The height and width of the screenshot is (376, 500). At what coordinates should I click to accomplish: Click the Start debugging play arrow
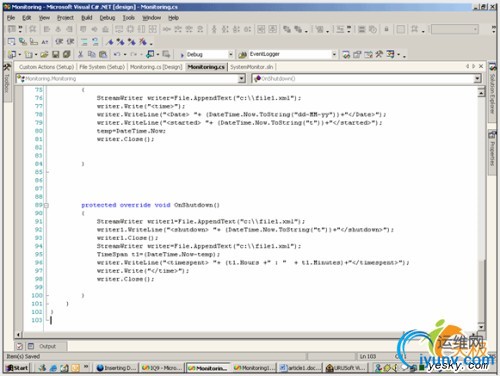pos(182,55)
